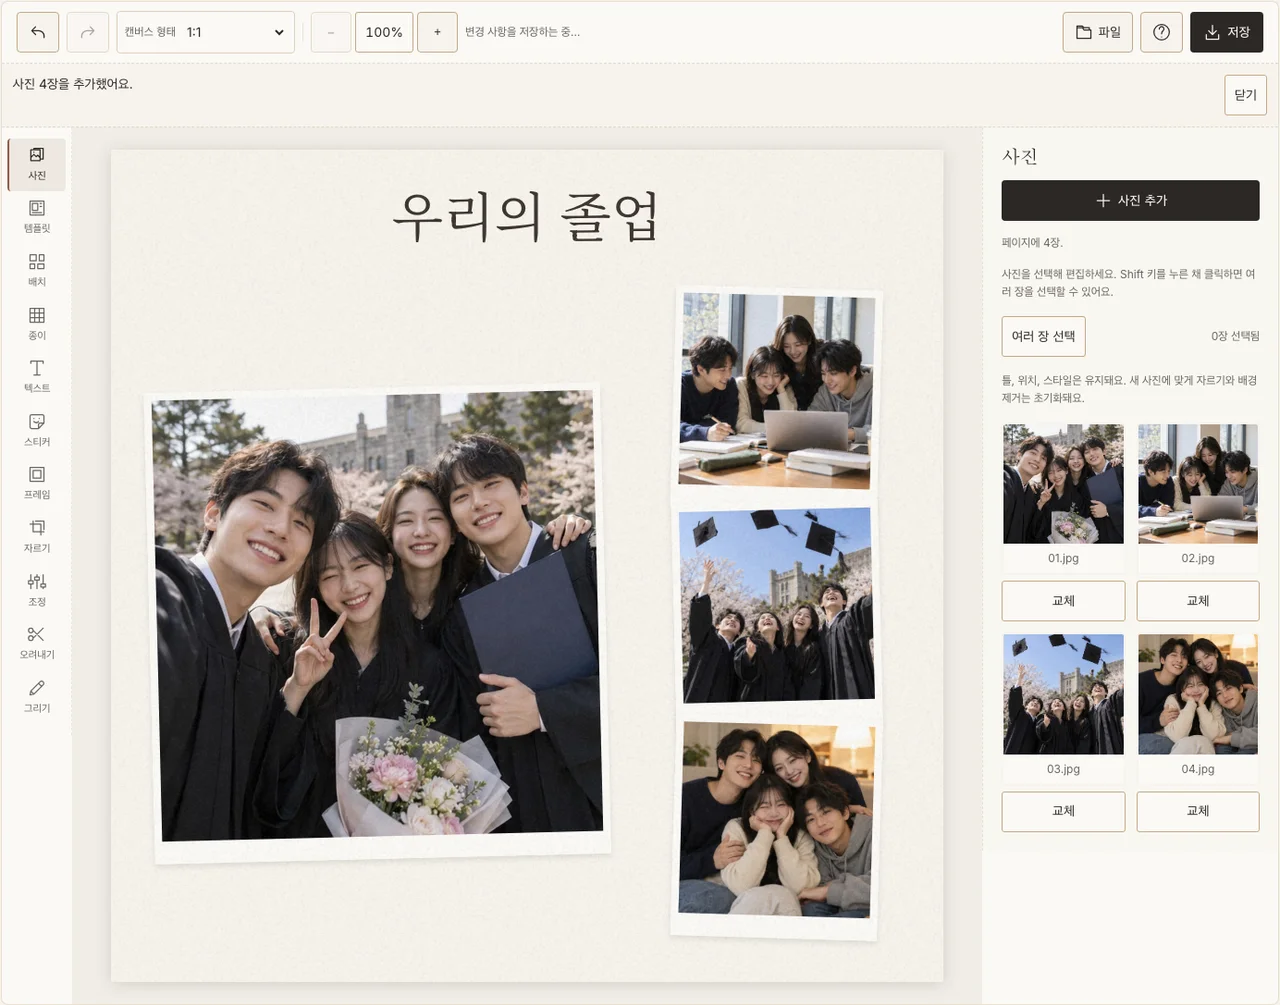Zoom in with the plus button
This screenshot has height=1005, width=1280.
pyautogui.click(x=437, y=32)
